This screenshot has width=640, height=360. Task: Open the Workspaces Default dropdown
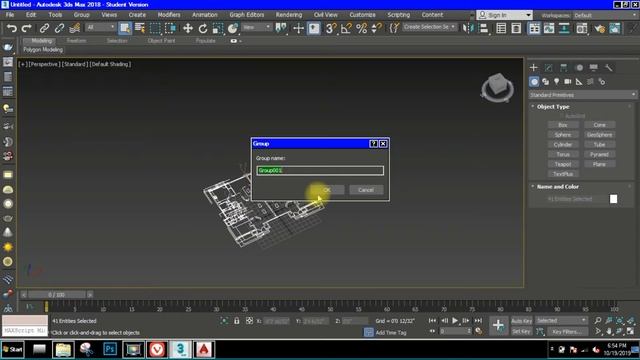click(x=606, y=16)
